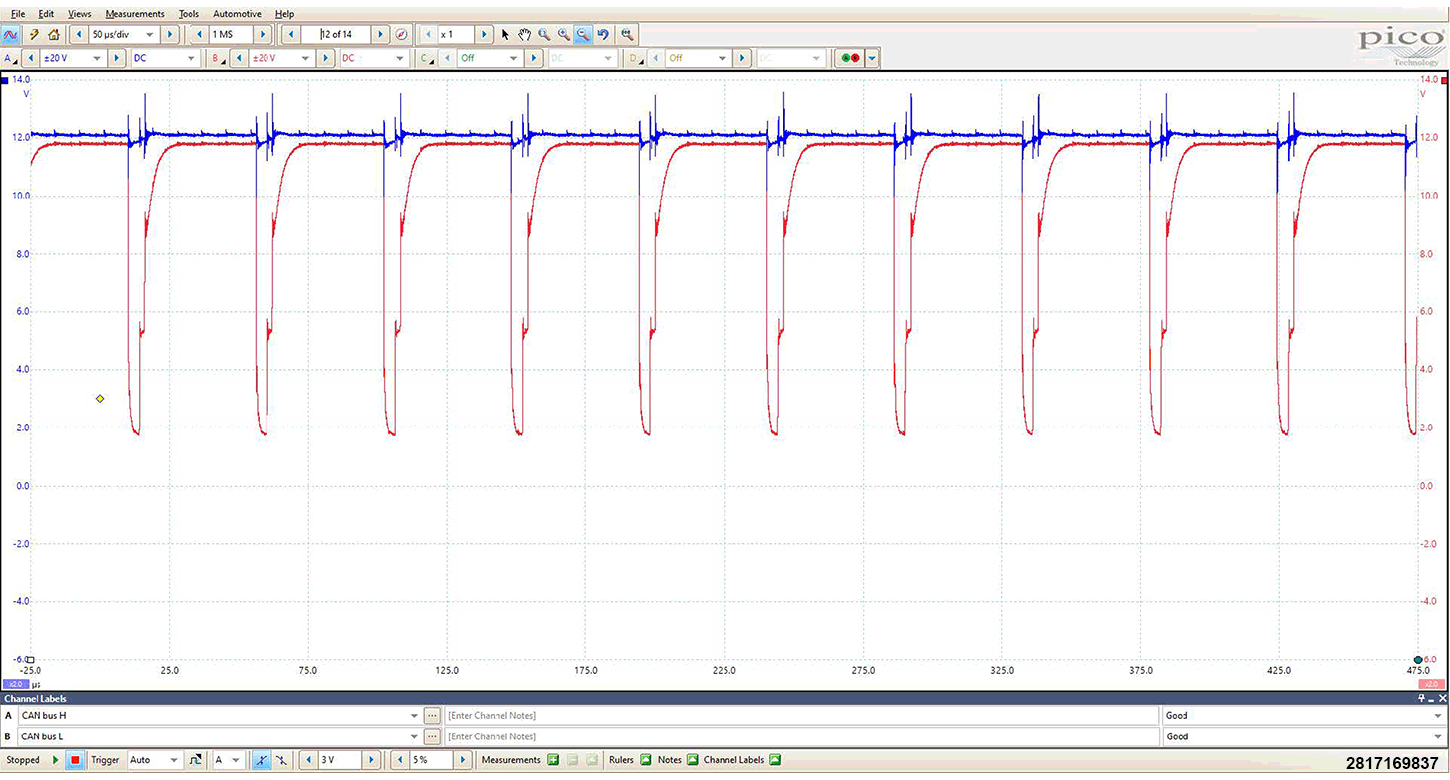Toggle the Channel Labels panel display
Screen dimensions: 1450x780
(775, 760)
